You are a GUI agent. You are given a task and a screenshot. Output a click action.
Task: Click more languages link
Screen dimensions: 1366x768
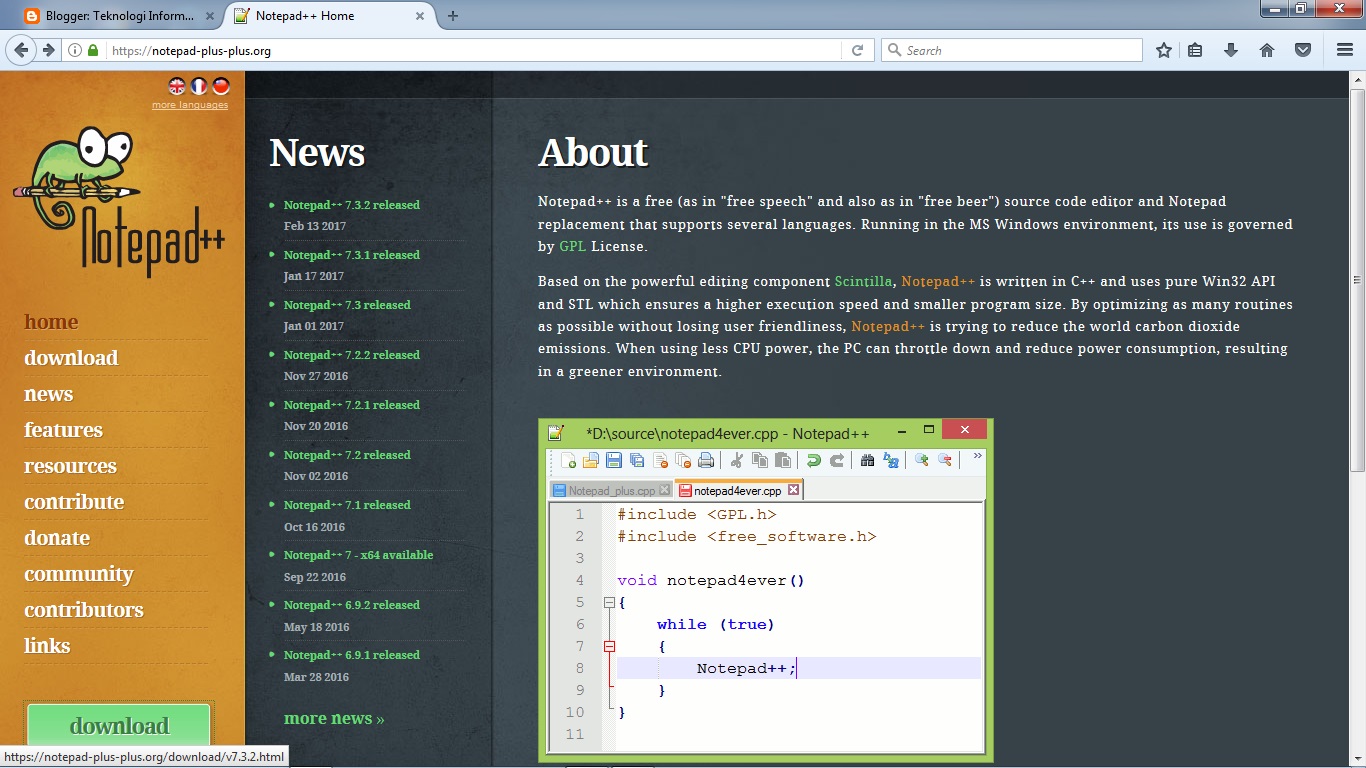click(x=190, y=105)
